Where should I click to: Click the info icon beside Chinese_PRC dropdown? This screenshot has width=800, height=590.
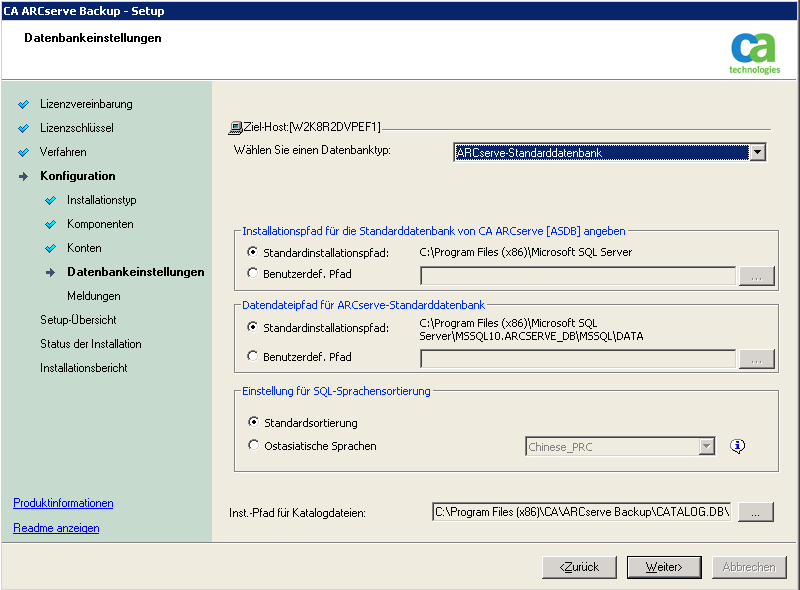point(737,446)
